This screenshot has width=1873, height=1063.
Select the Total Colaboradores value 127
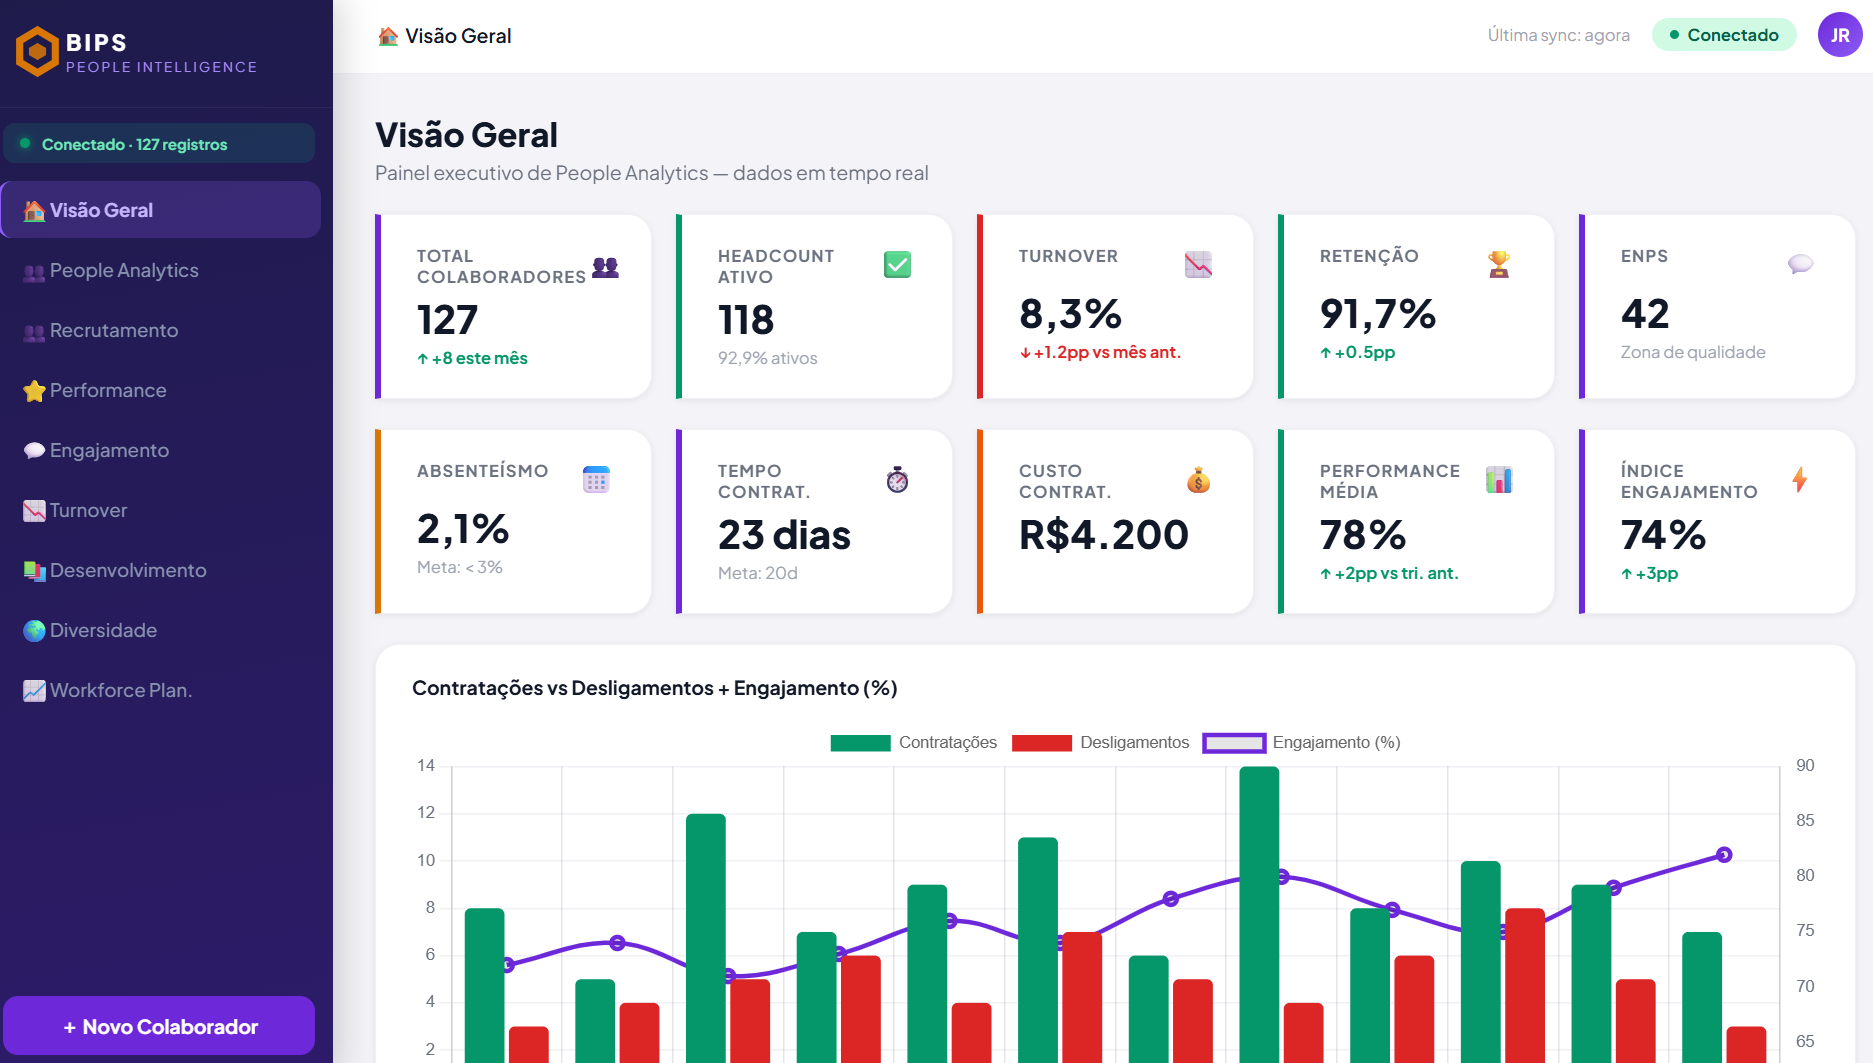pyautogui.click(x=447, y=320)
